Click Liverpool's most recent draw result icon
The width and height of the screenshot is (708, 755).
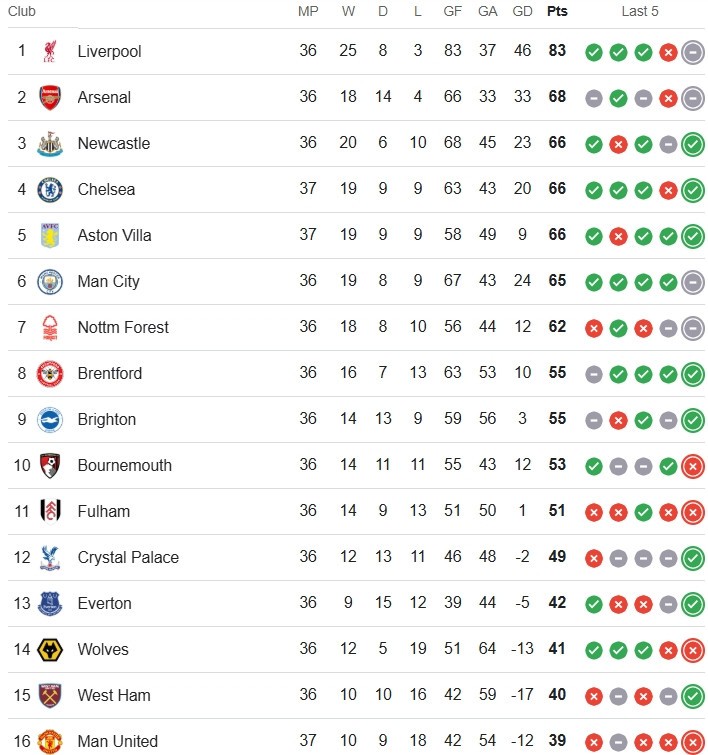click(693, 52)
